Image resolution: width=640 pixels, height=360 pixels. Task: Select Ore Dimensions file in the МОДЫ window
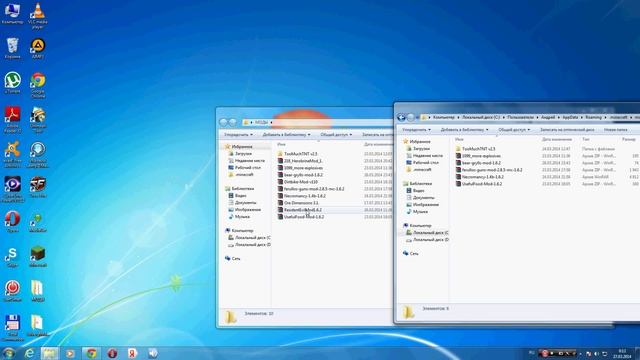coord(301,203)
